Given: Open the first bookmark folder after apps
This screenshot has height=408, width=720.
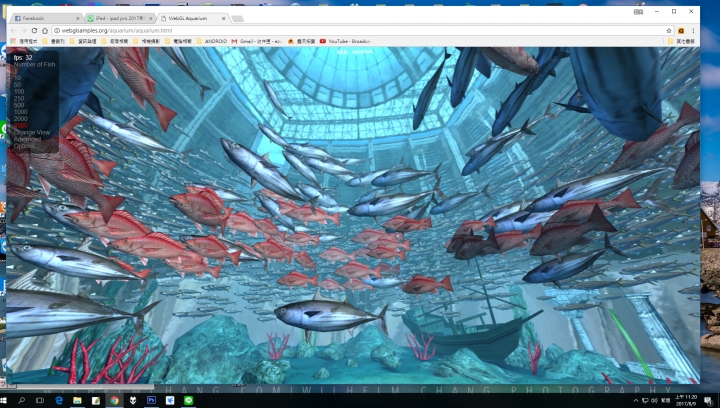Looking at the screenshot, I should point(54,41).
